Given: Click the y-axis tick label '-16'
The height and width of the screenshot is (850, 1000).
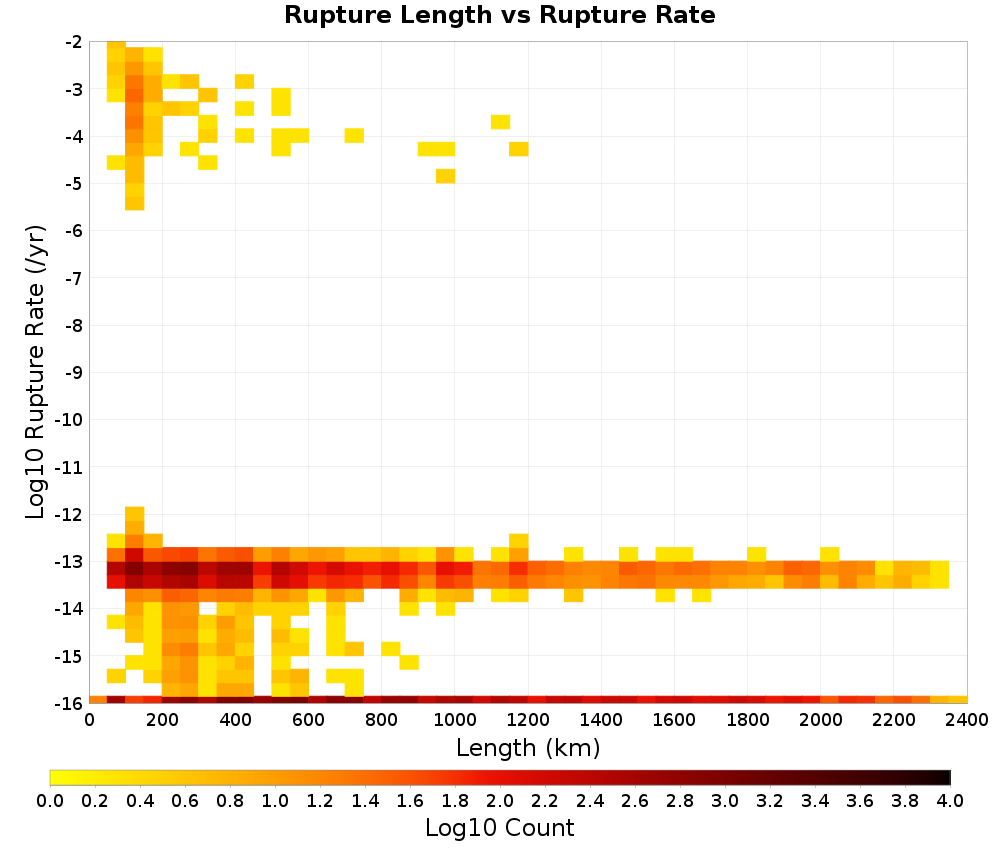Looking at the screenshot, I should (x=68, y=703).
